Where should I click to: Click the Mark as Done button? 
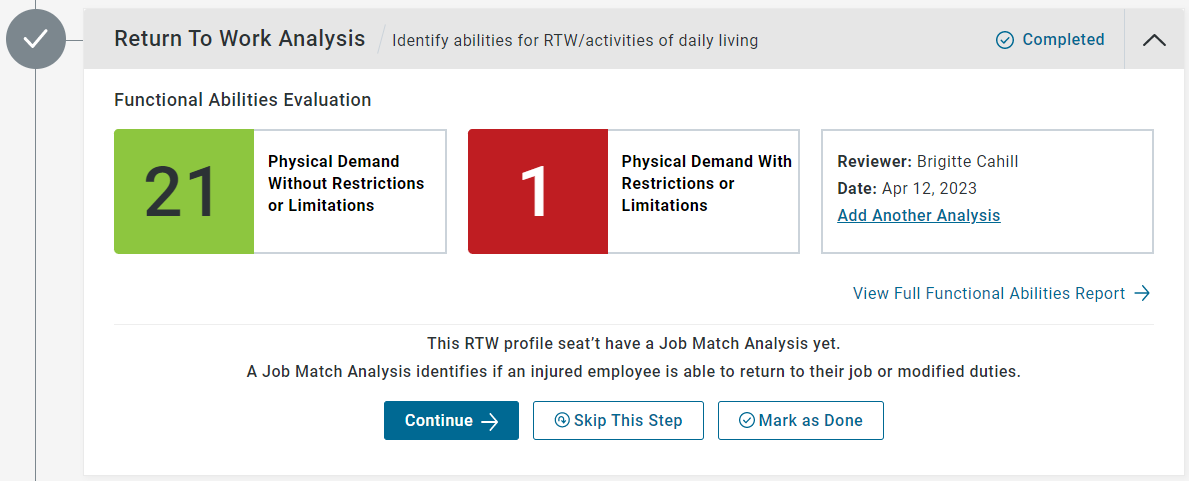[801, 420]
